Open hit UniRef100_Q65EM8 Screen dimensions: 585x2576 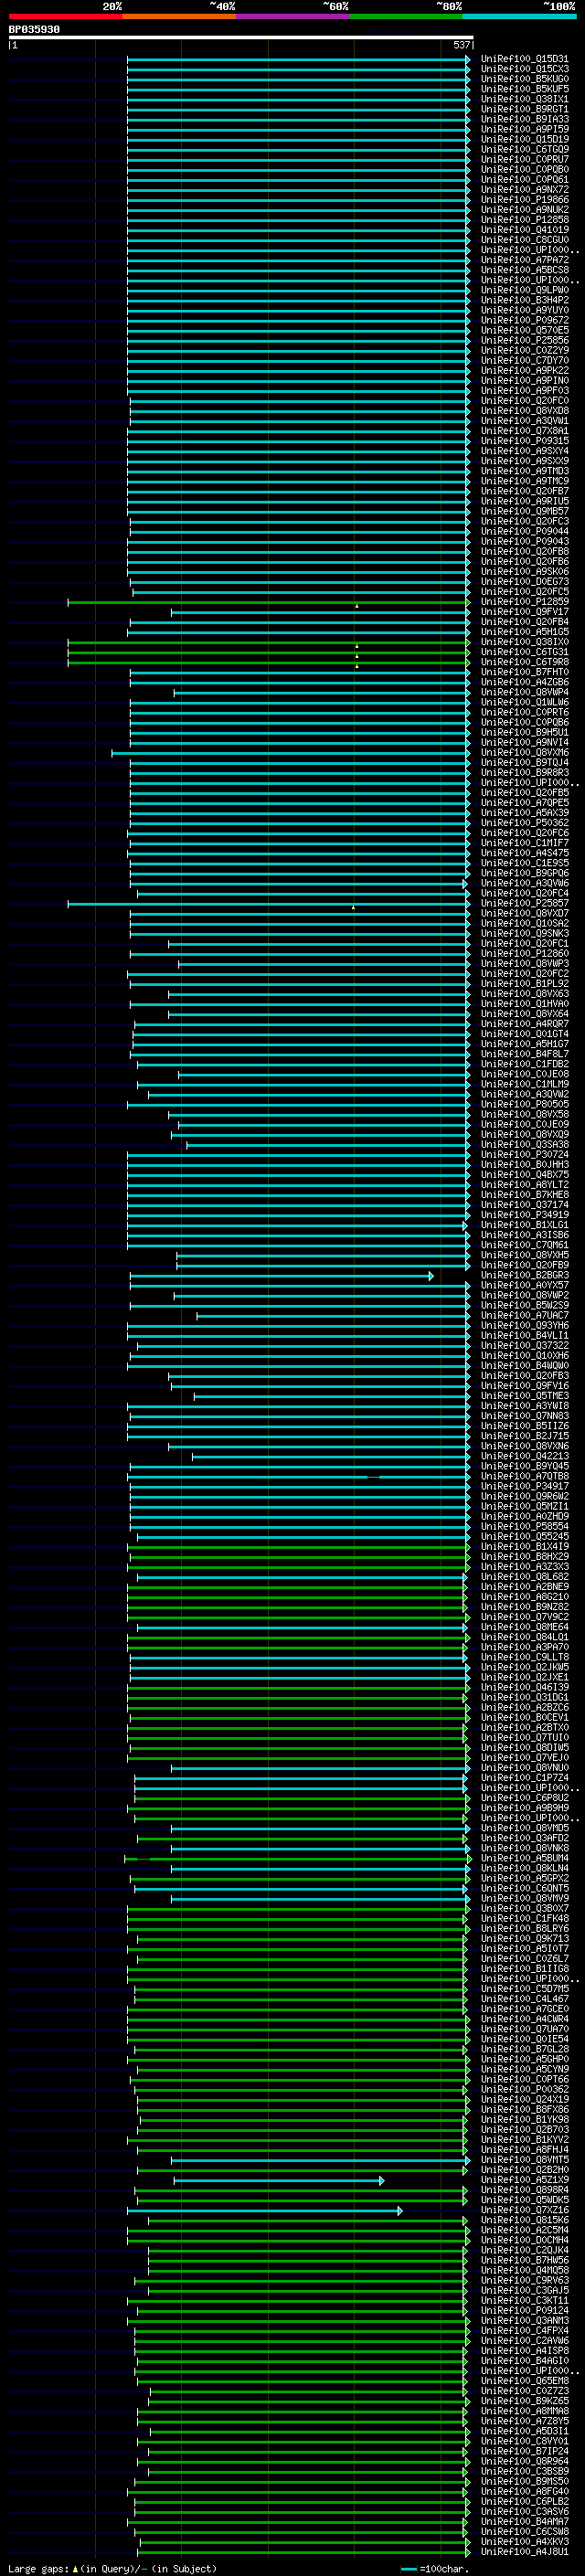[524, 2381]
